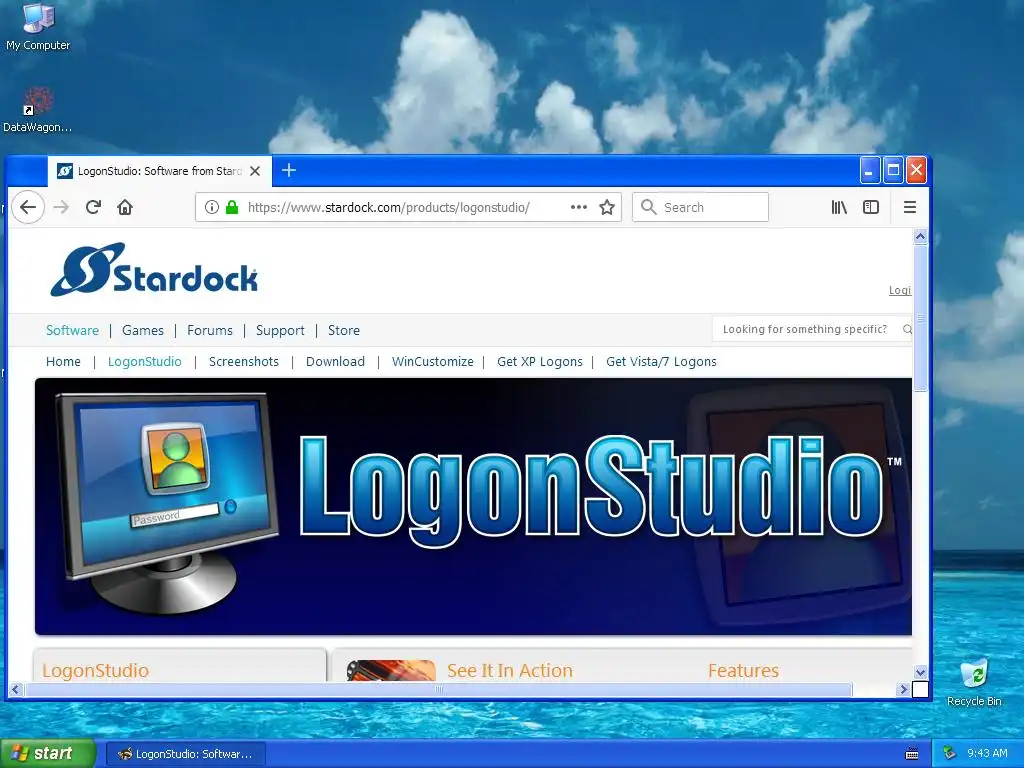Click the browser forward arrow

click(61, 208)
